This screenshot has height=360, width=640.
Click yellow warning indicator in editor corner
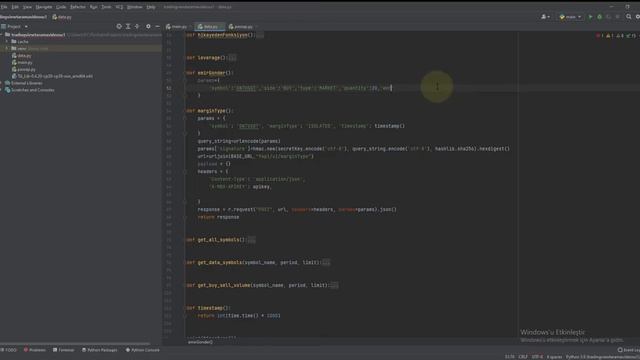click(609, 36)
